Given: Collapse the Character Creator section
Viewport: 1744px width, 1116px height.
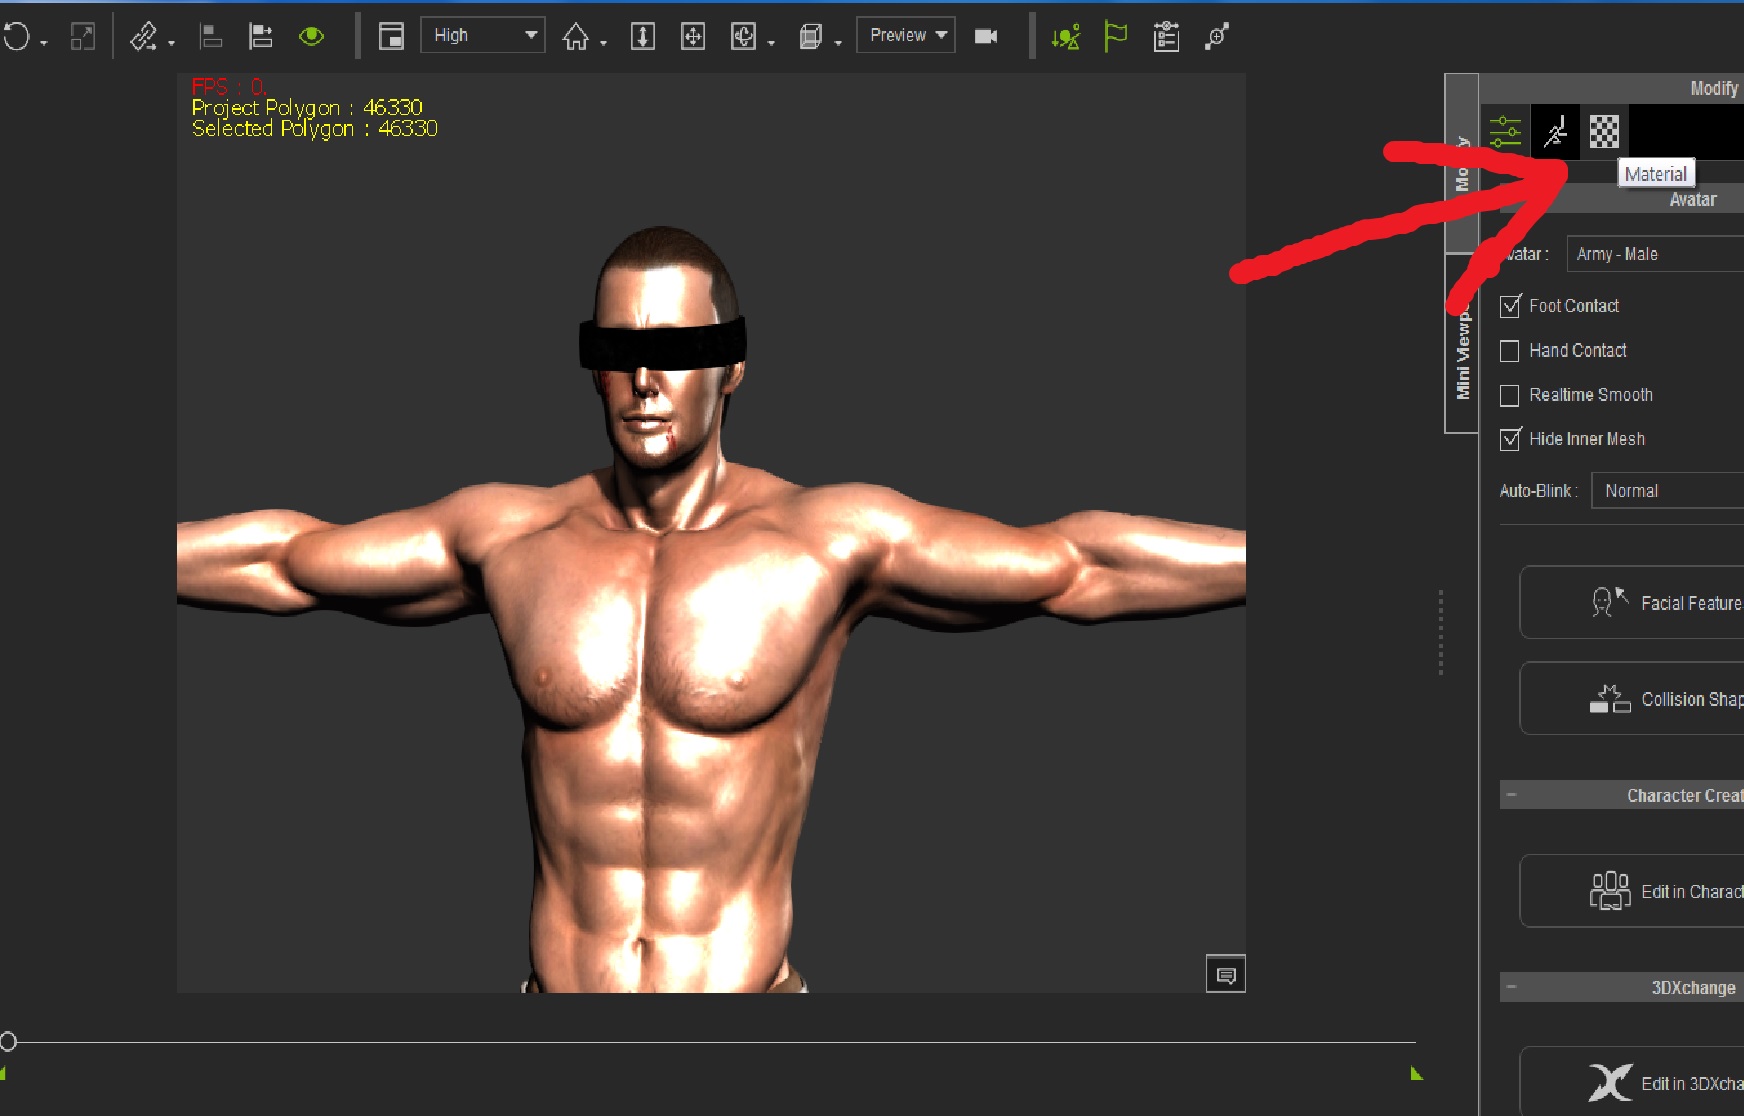Looking at the screenshot, I should point(1511,795).
